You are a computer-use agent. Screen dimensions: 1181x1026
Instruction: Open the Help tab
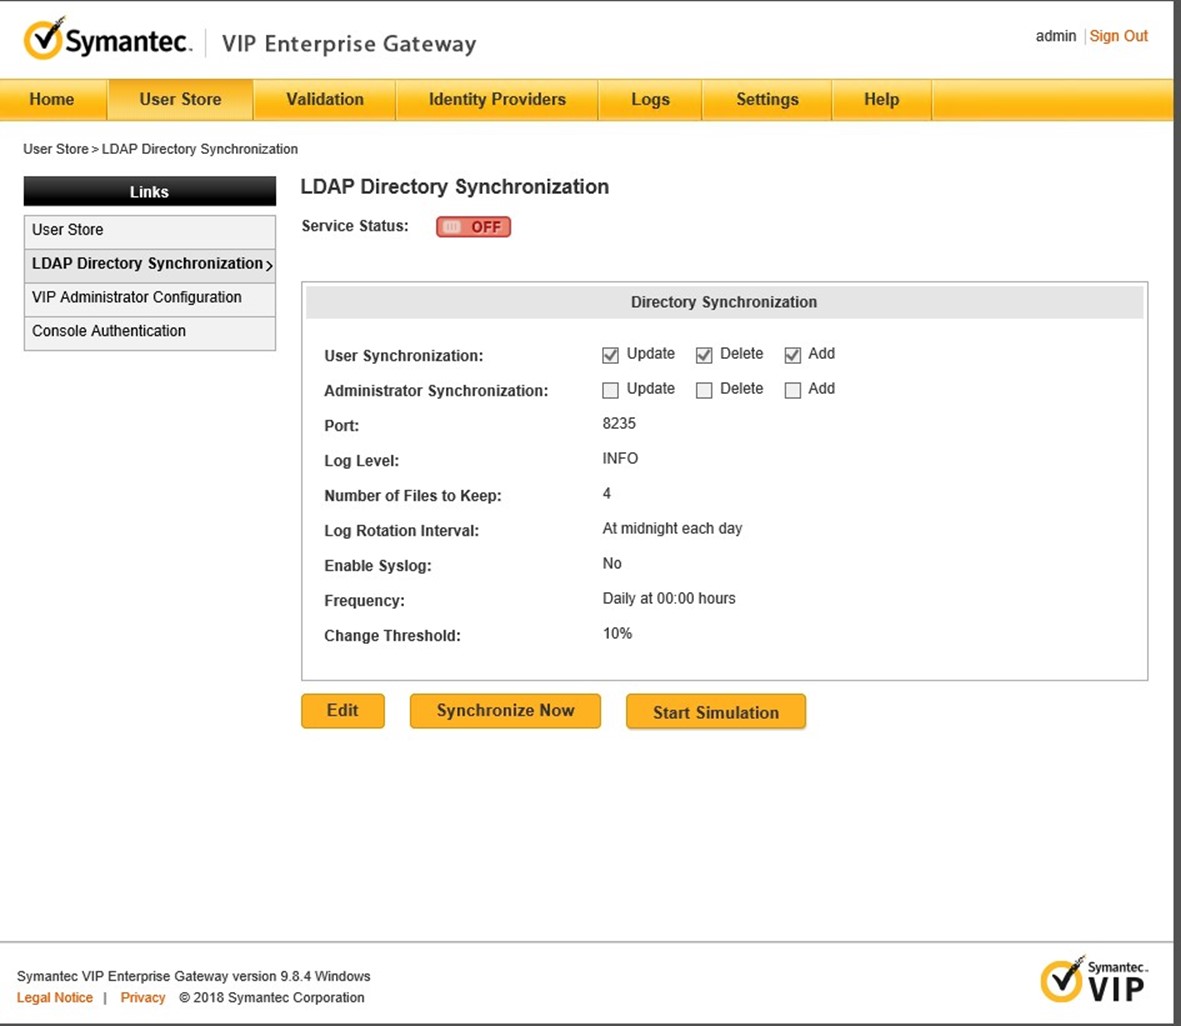(881, 99)
